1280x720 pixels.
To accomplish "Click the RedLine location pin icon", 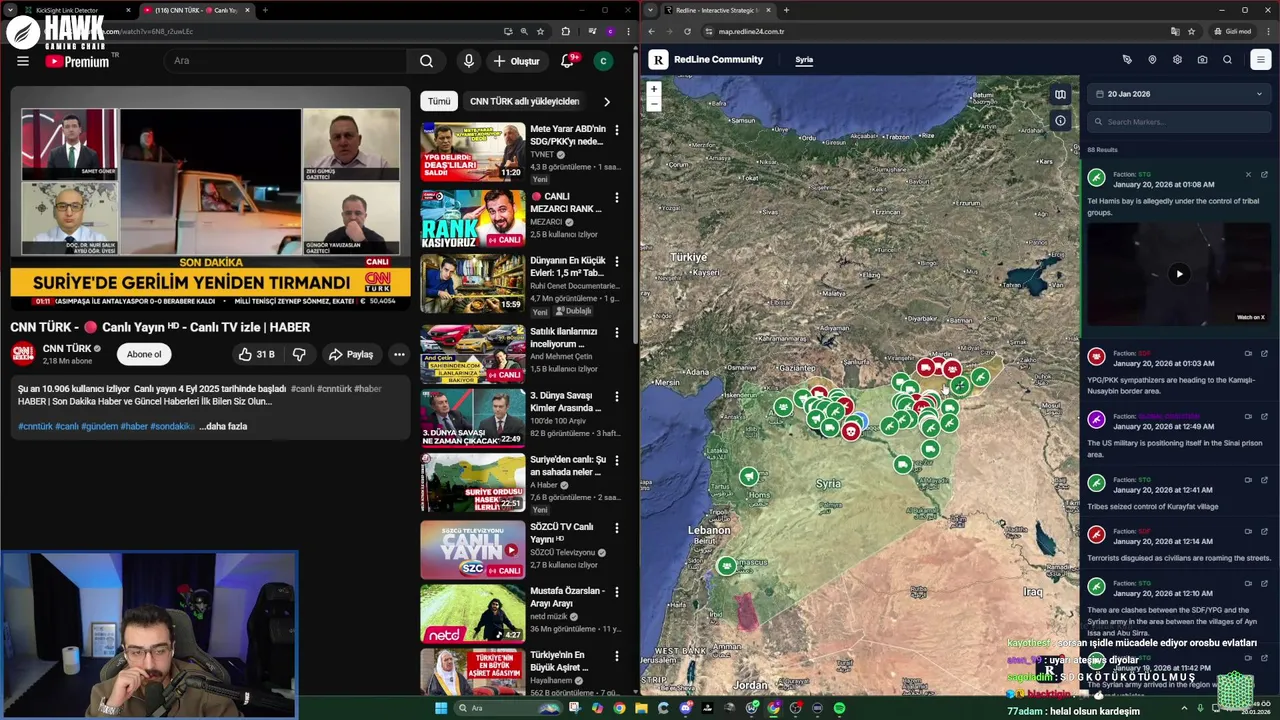I will click(1152, 60).
